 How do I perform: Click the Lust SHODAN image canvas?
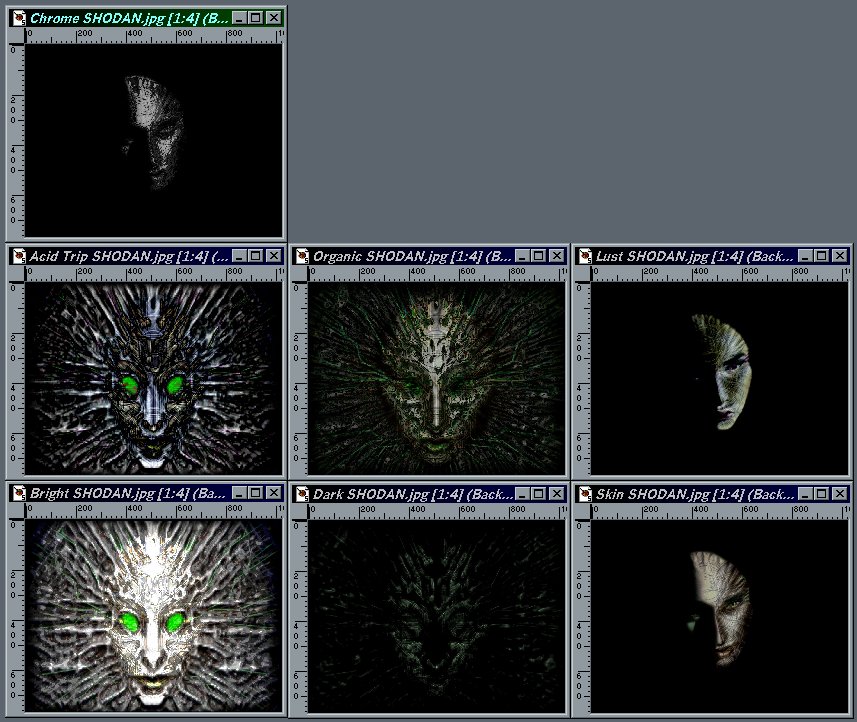pyautogui.click(x=720, y=378)
